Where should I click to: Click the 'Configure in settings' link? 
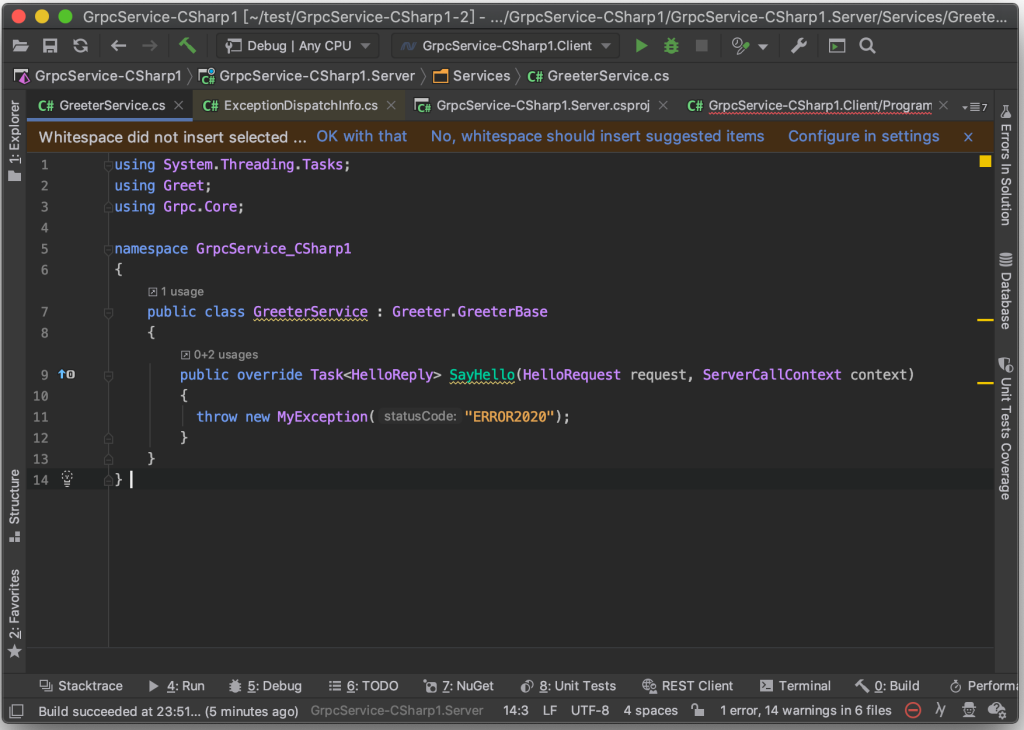[x=863, y=136]
